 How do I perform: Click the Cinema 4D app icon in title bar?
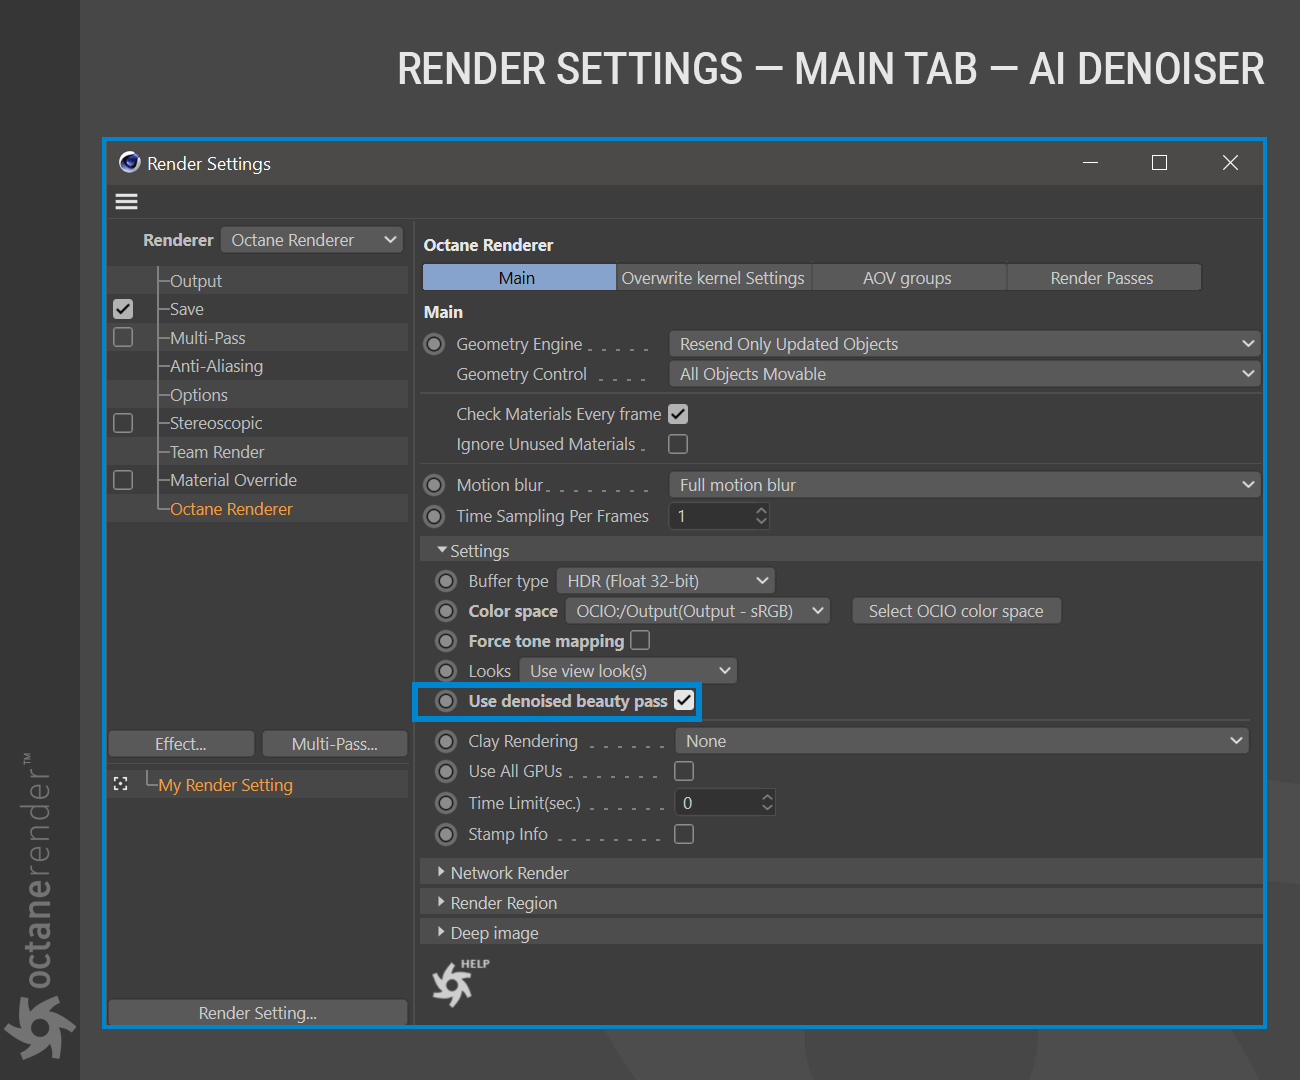coord(129,162)
